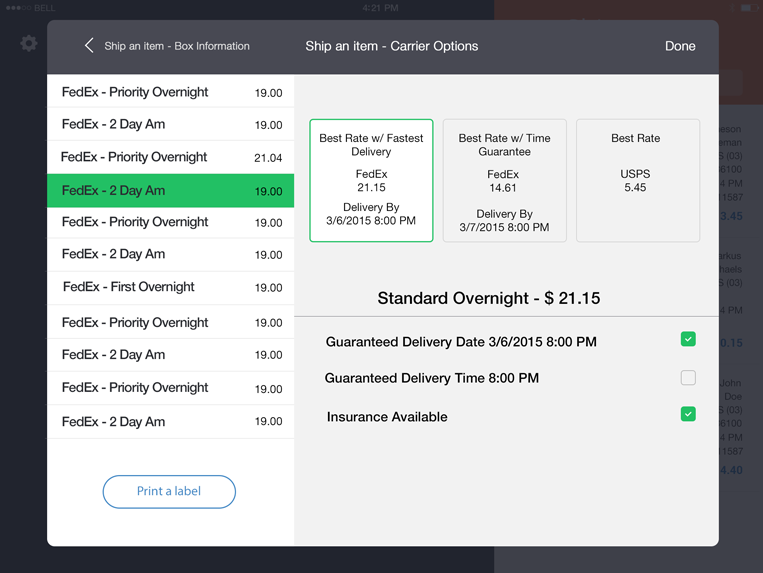Click Delivery By 3/7/2015 8:00 PM text
The height and width of the screenshot is (573, 763).
[504, 220]
